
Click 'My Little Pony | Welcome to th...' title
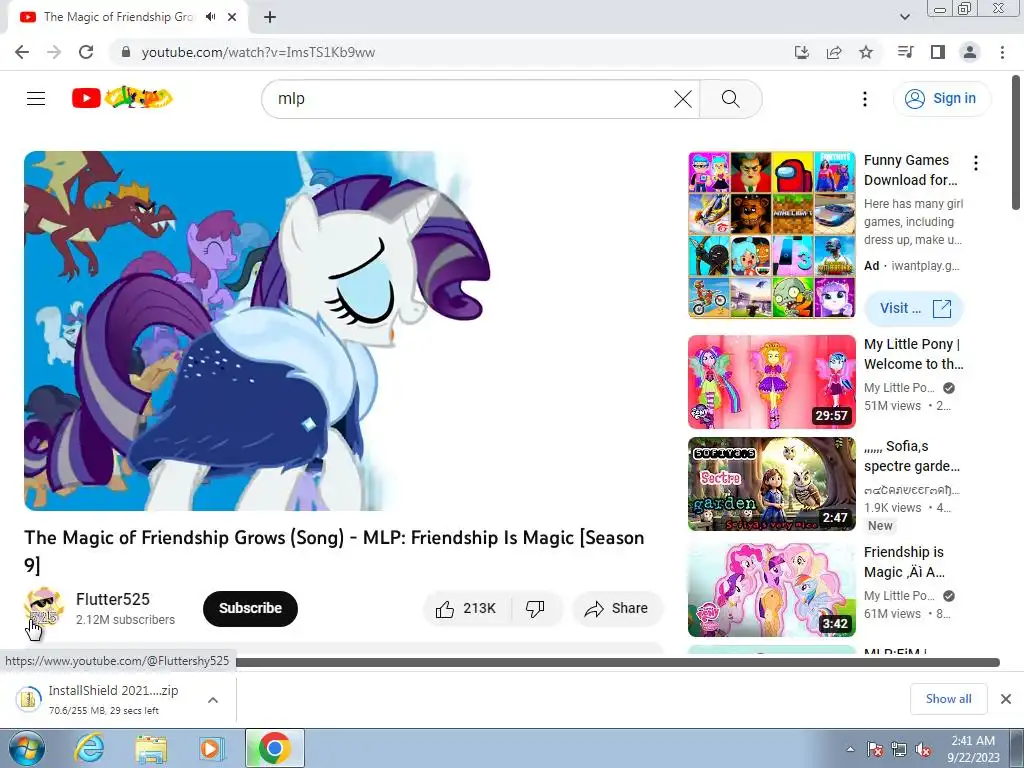913,354
